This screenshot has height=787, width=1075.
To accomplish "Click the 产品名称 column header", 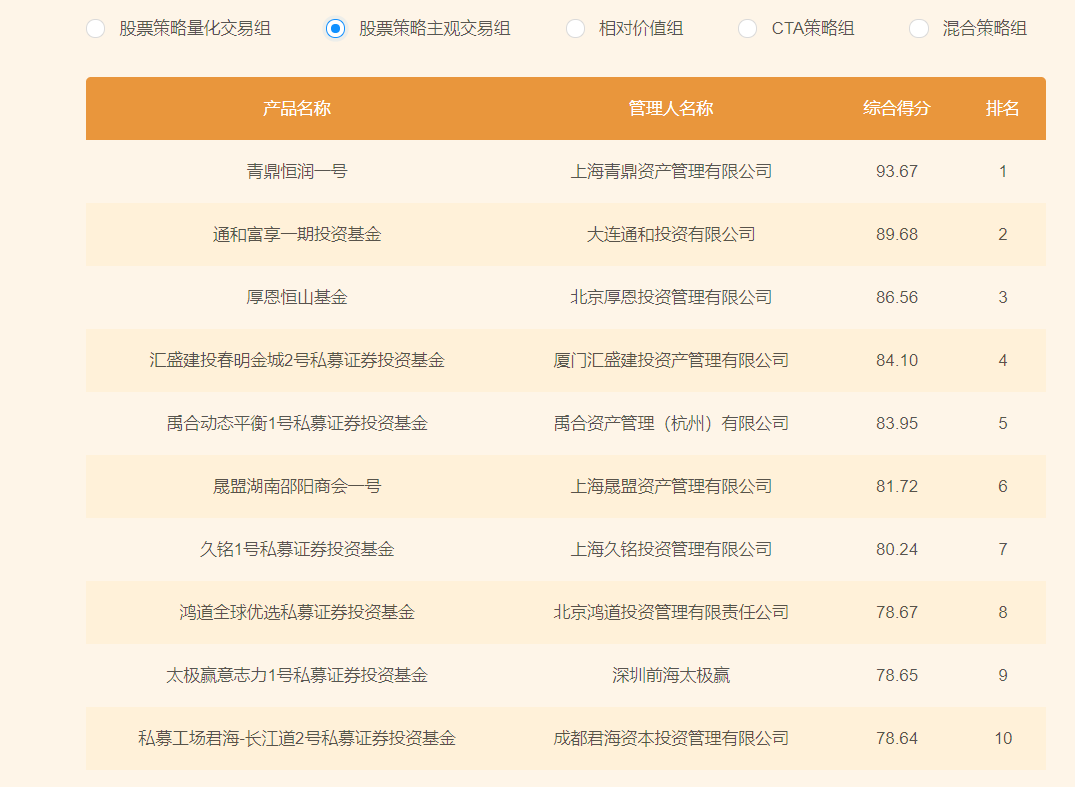I will [297, 108].
